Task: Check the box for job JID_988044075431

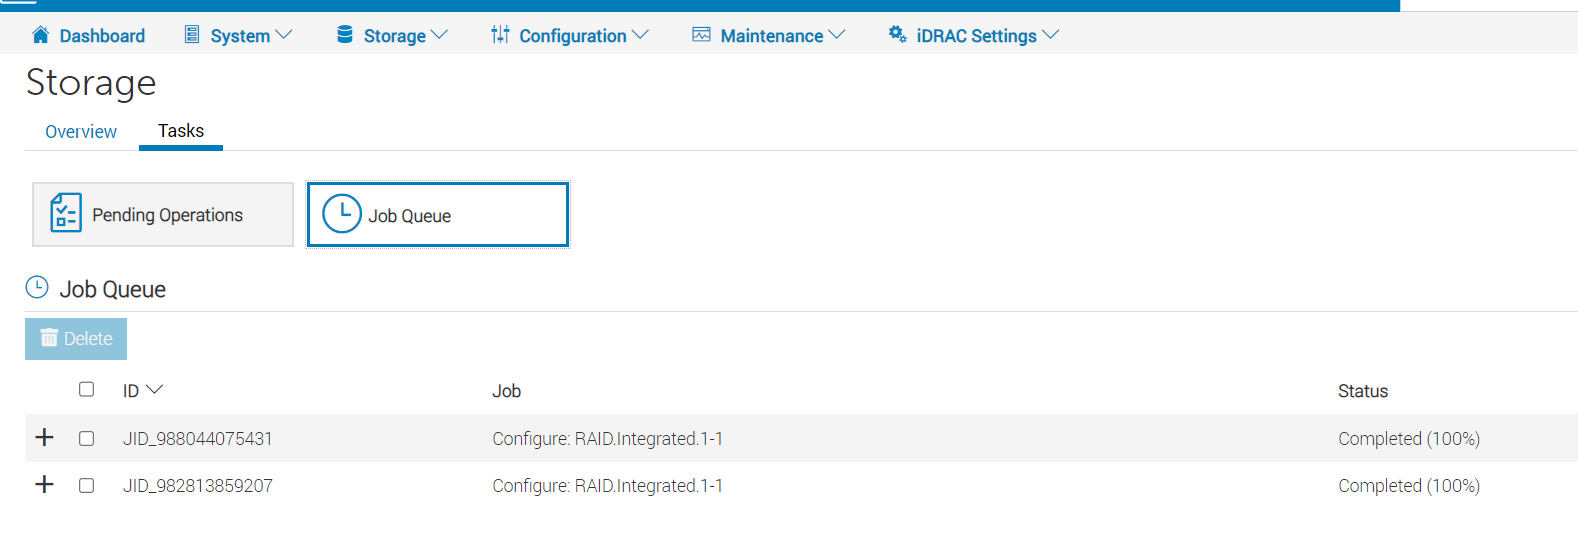Action: (x=87, y=438)
